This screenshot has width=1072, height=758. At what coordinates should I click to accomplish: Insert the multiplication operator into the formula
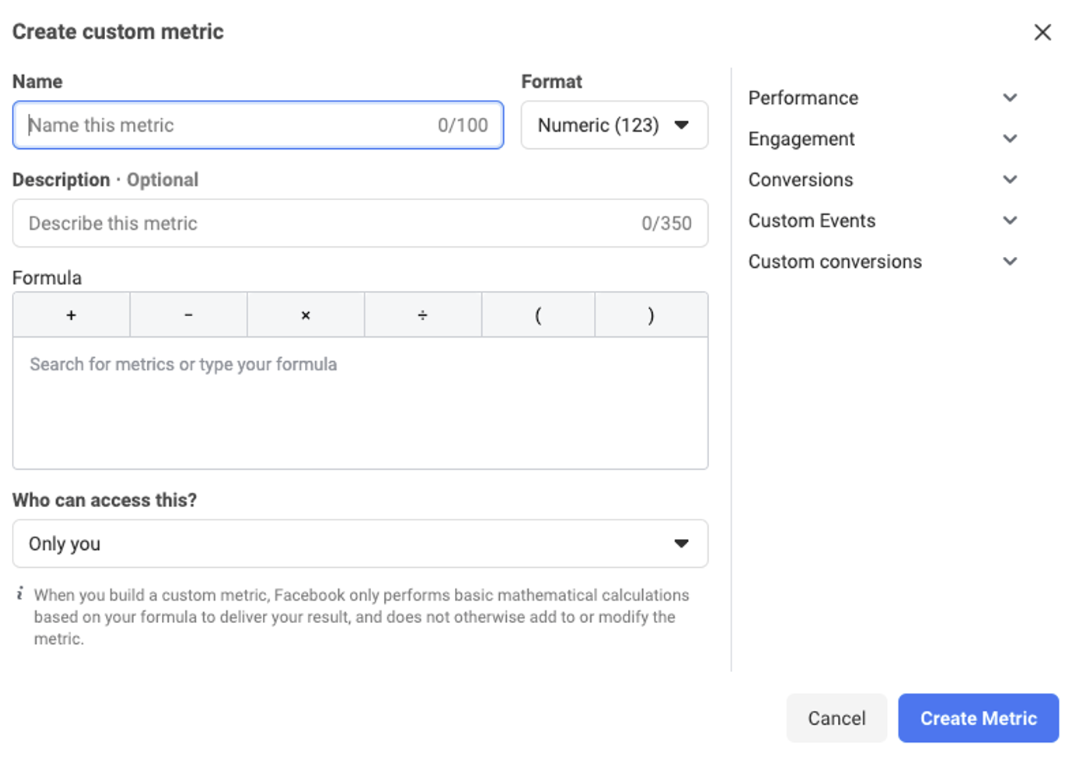point(305,314)
